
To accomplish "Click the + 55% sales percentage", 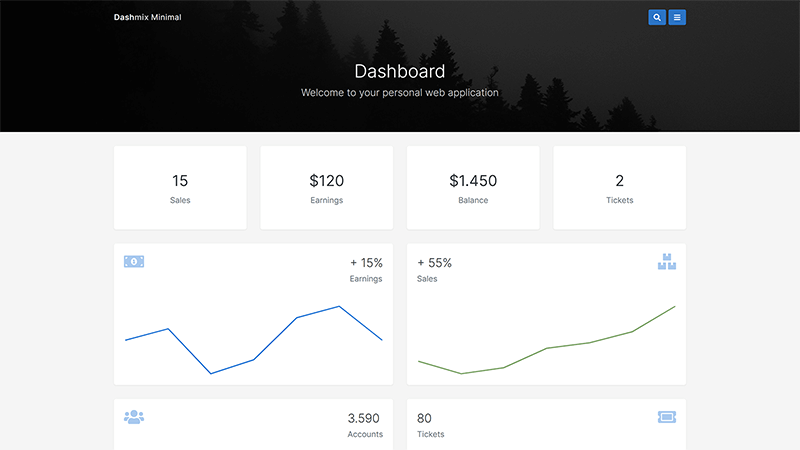I will tap(434, 263).
